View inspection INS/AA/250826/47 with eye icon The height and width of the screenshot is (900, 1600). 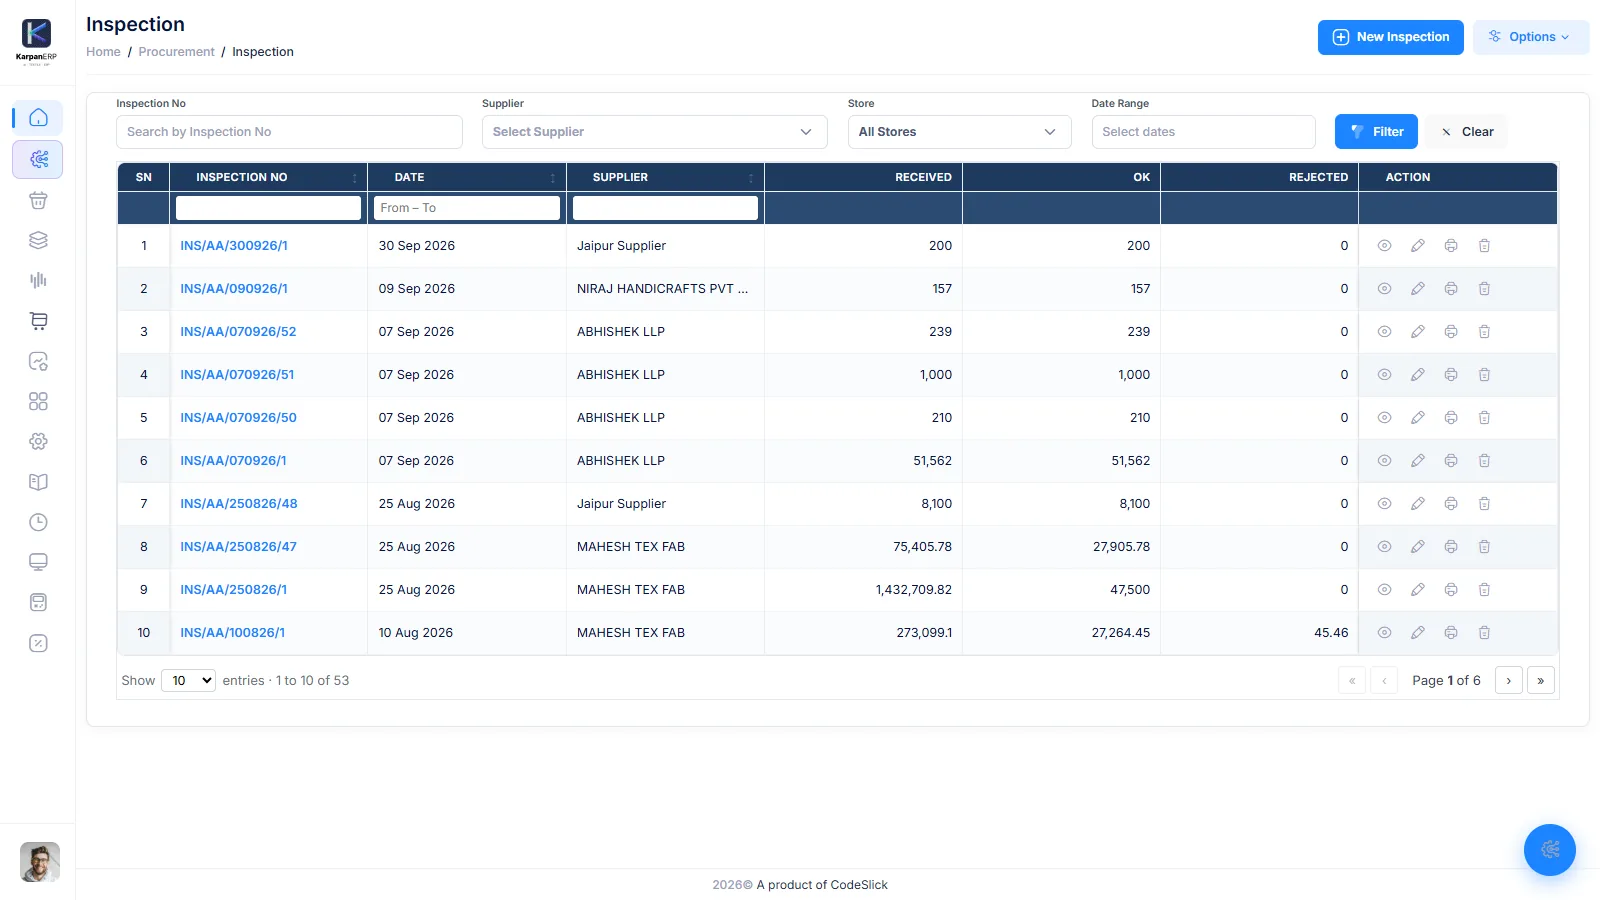[1384, 547]
